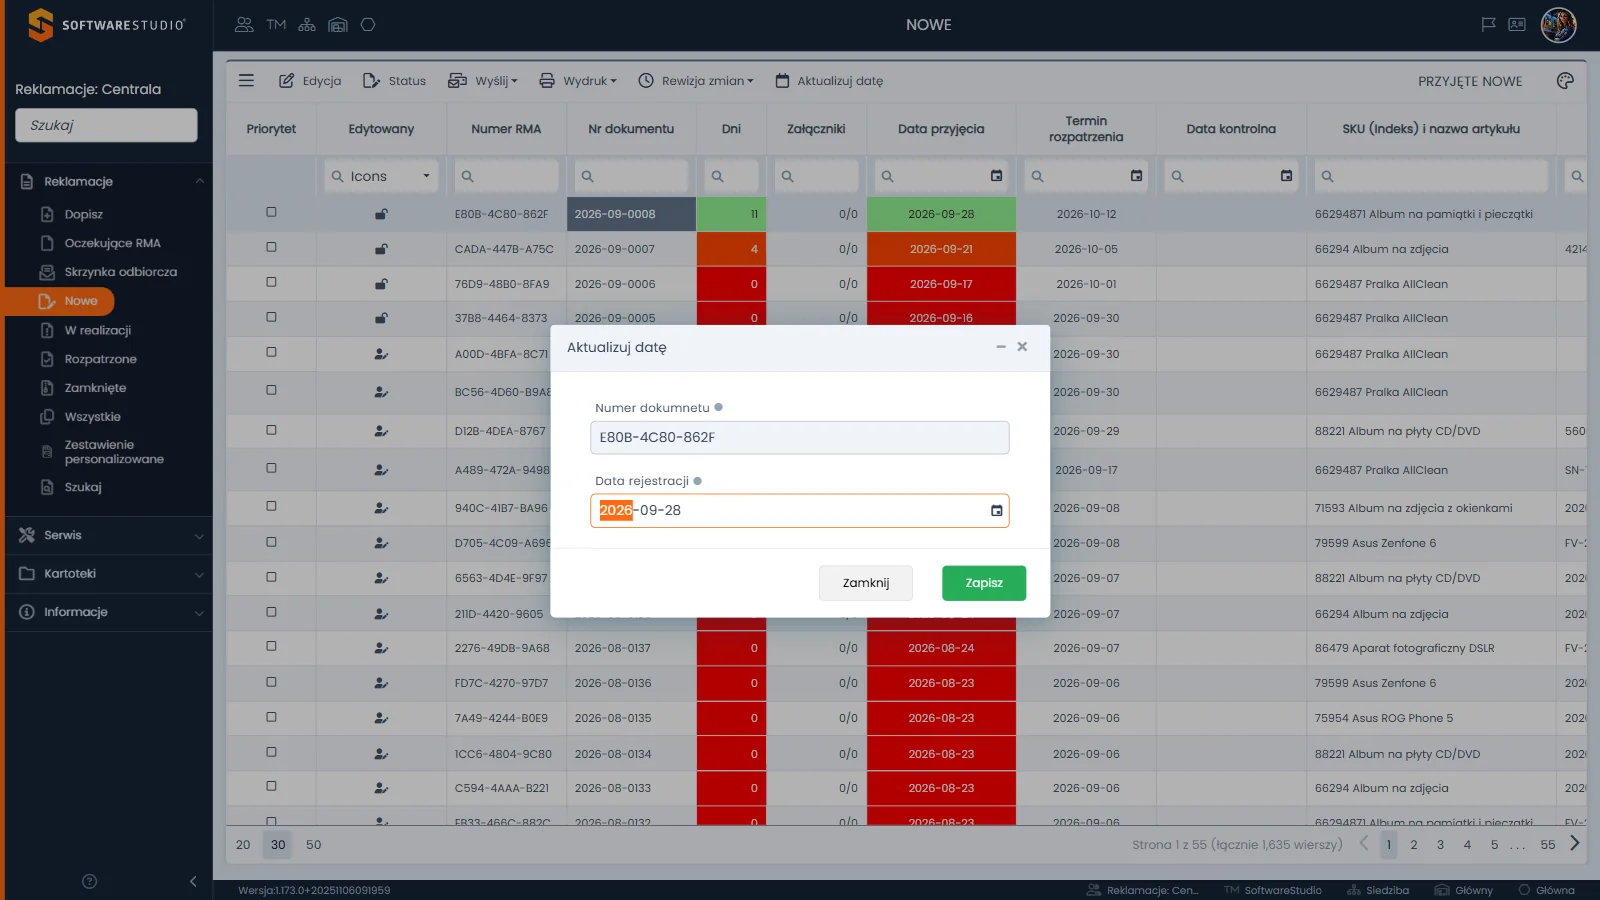Screen dimensions: 1600x900
Task: Click the help icon at sidebar bottom
Action: point(89,881)
